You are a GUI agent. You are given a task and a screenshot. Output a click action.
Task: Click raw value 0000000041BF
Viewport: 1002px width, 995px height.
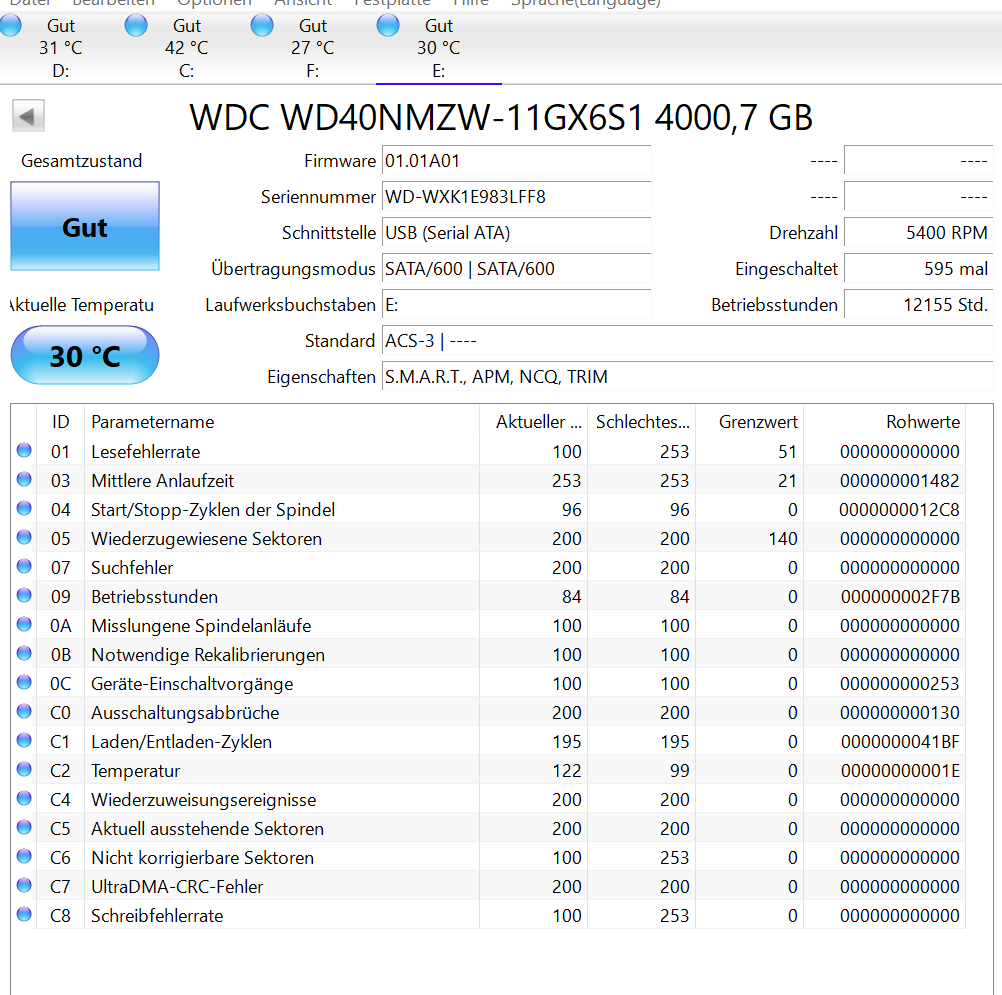[900, 742]
